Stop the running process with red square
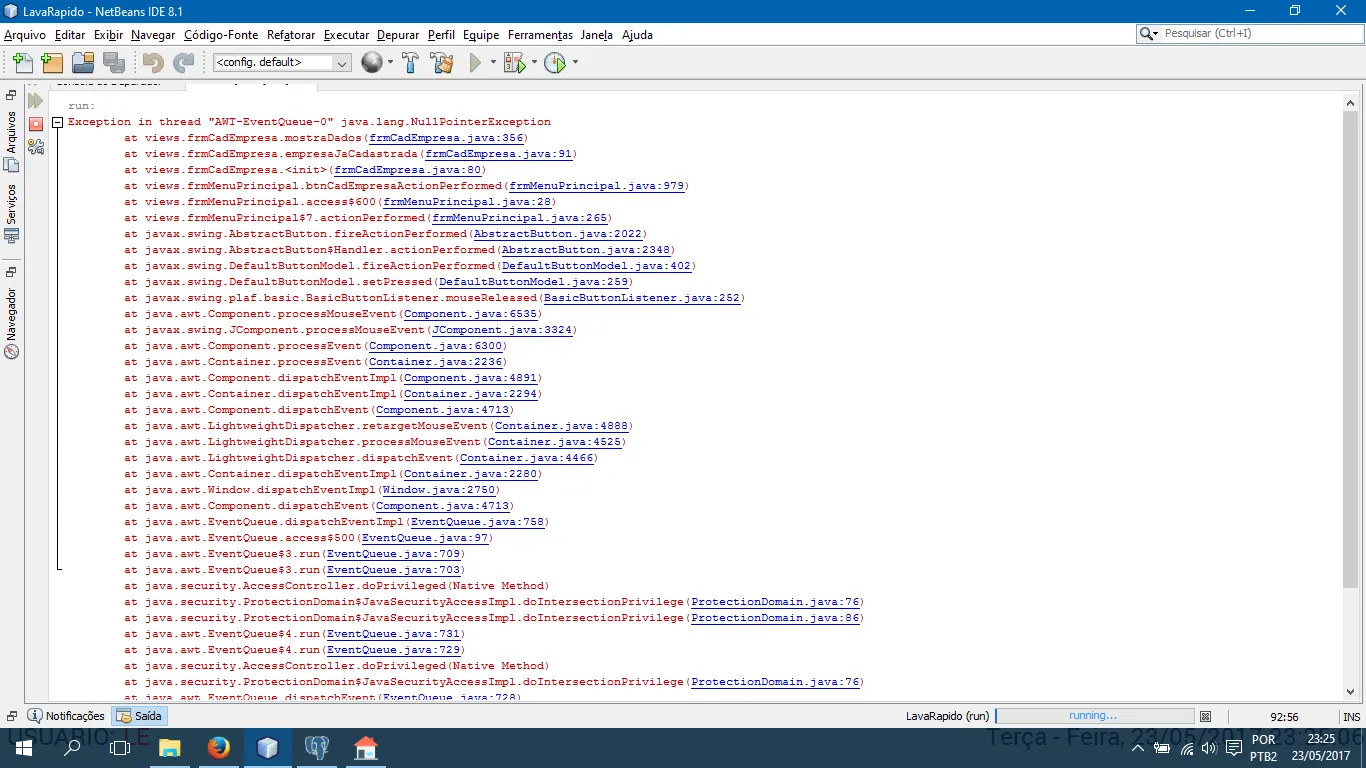The height and width of the screenshot is (768, 1366). [36, 124]
